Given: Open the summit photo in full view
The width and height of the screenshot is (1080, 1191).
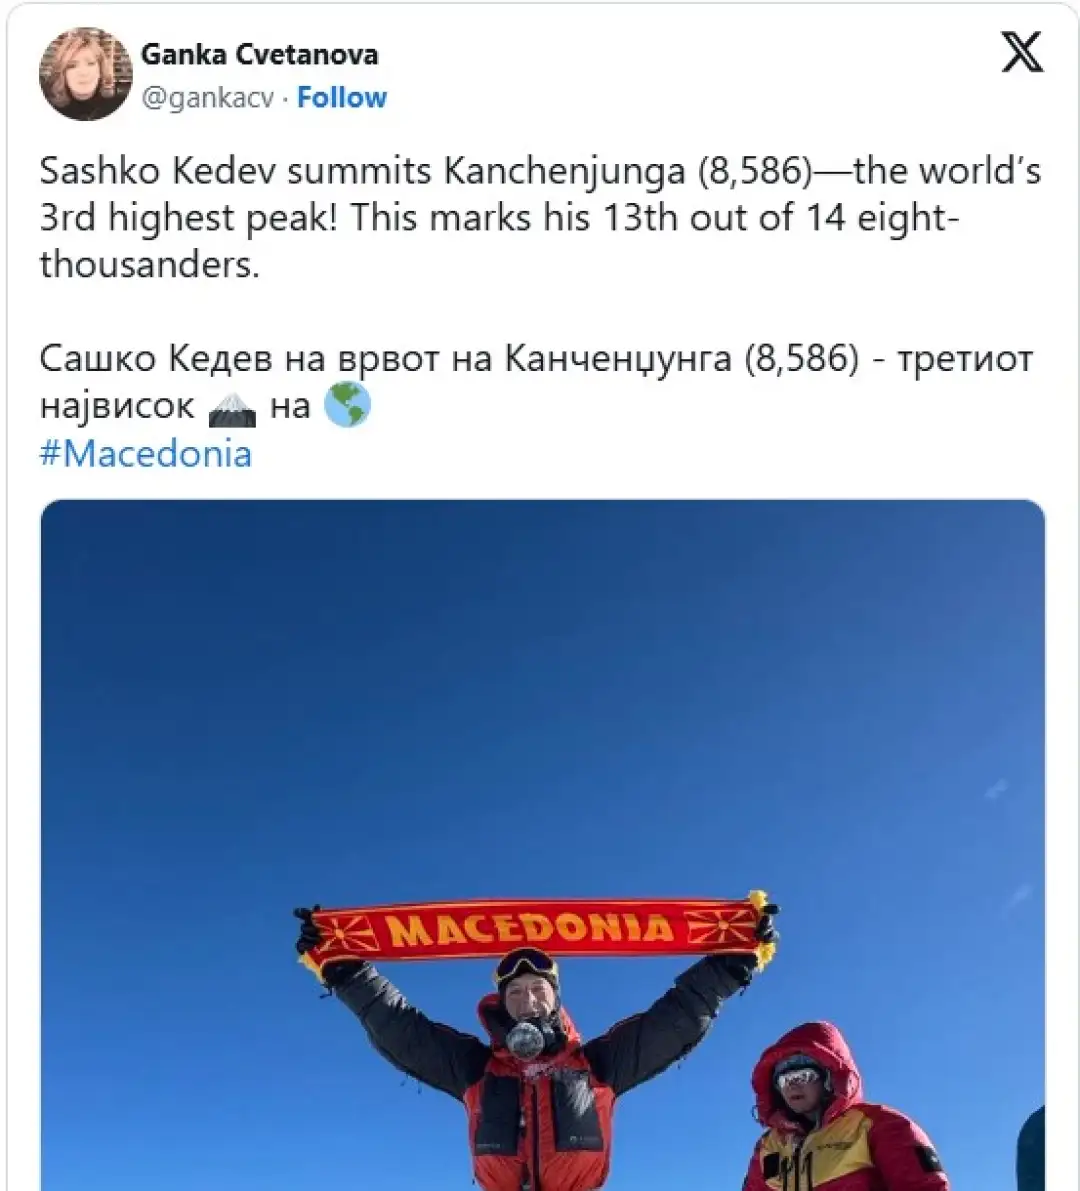Looking at the screenshot, I should pos(542,845).
